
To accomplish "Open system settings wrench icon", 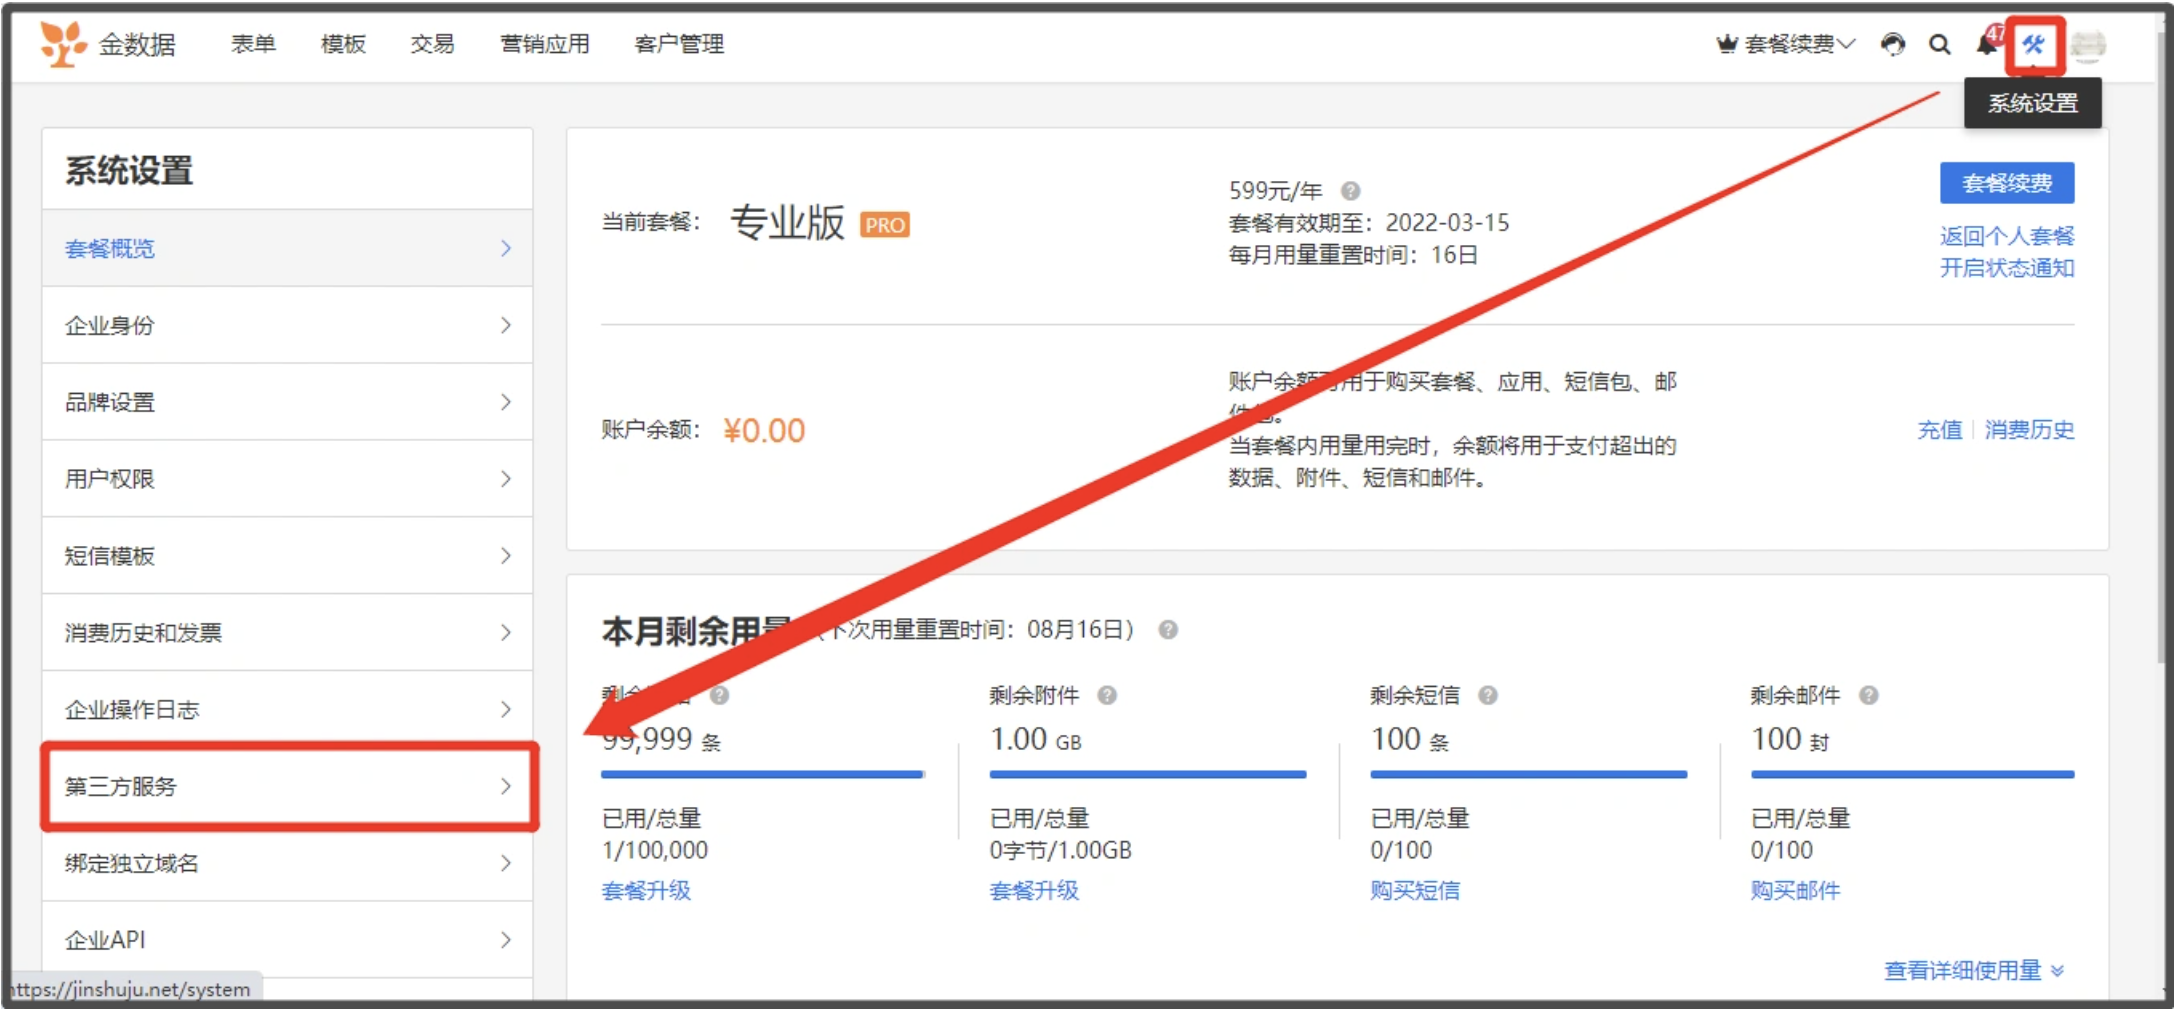I will 2033,45.
